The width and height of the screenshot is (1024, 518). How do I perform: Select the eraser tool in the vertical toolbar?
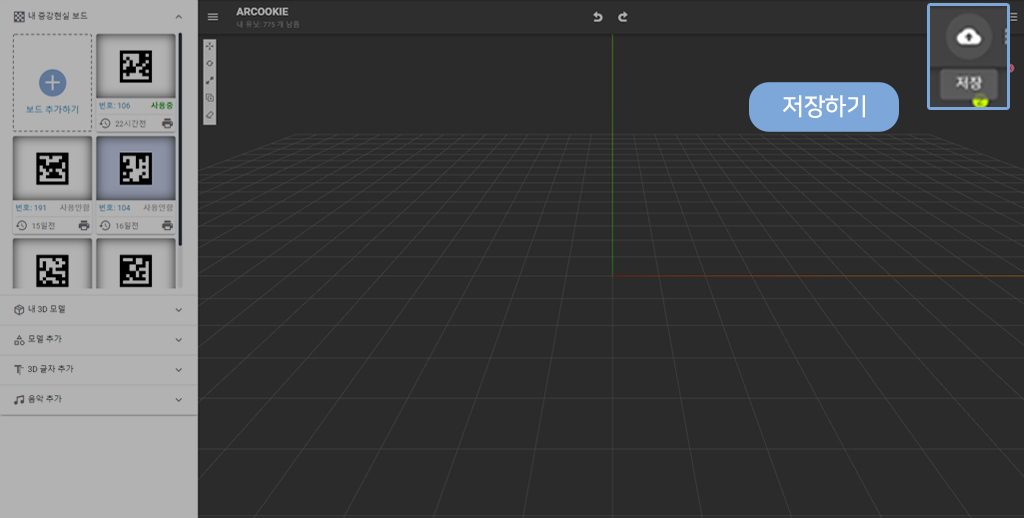coord(210,114)
